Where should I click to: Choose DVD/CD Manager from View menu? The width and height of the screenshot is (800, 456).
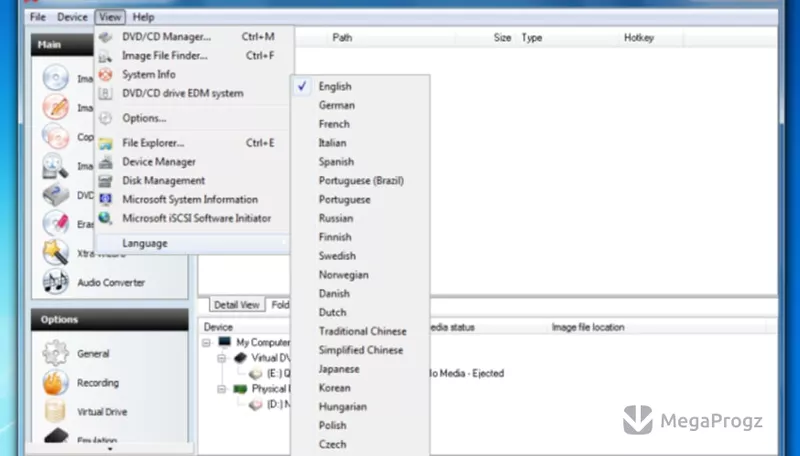pos(194,37)
